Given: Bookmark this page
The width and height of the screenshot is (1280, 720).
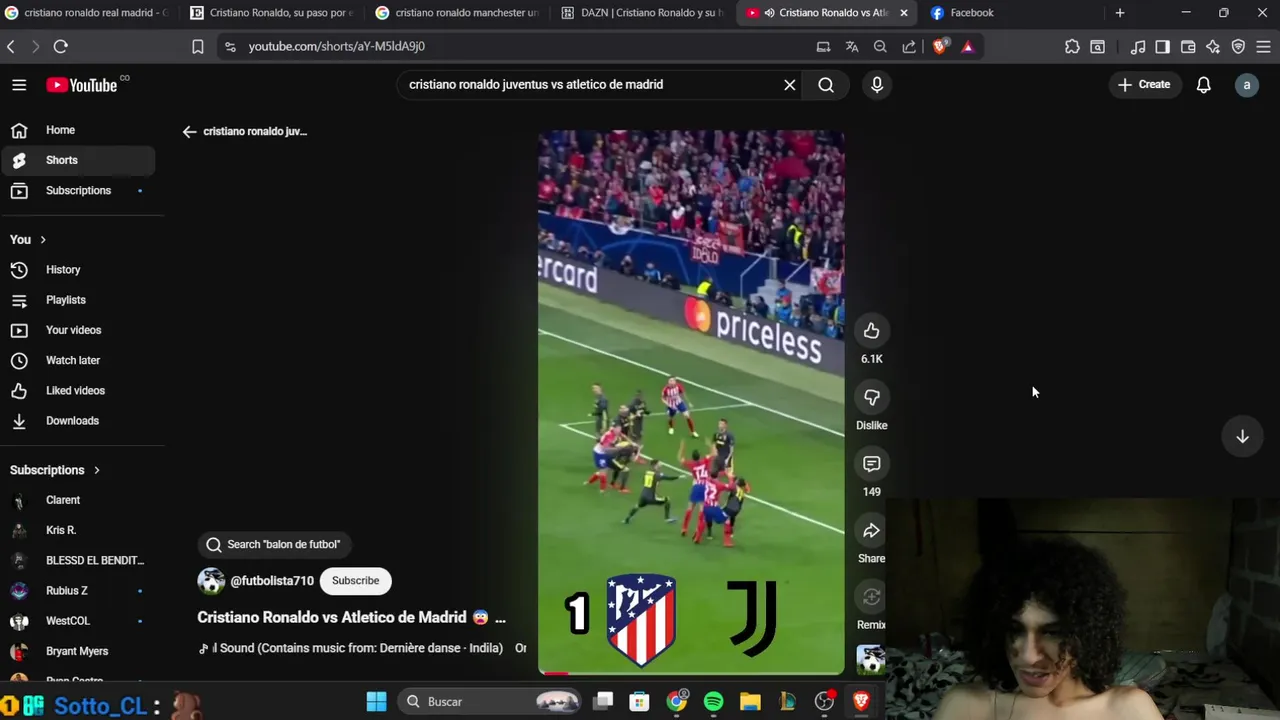Looking at the screenshot, I should pyautogui.click(x=198, y=47).
